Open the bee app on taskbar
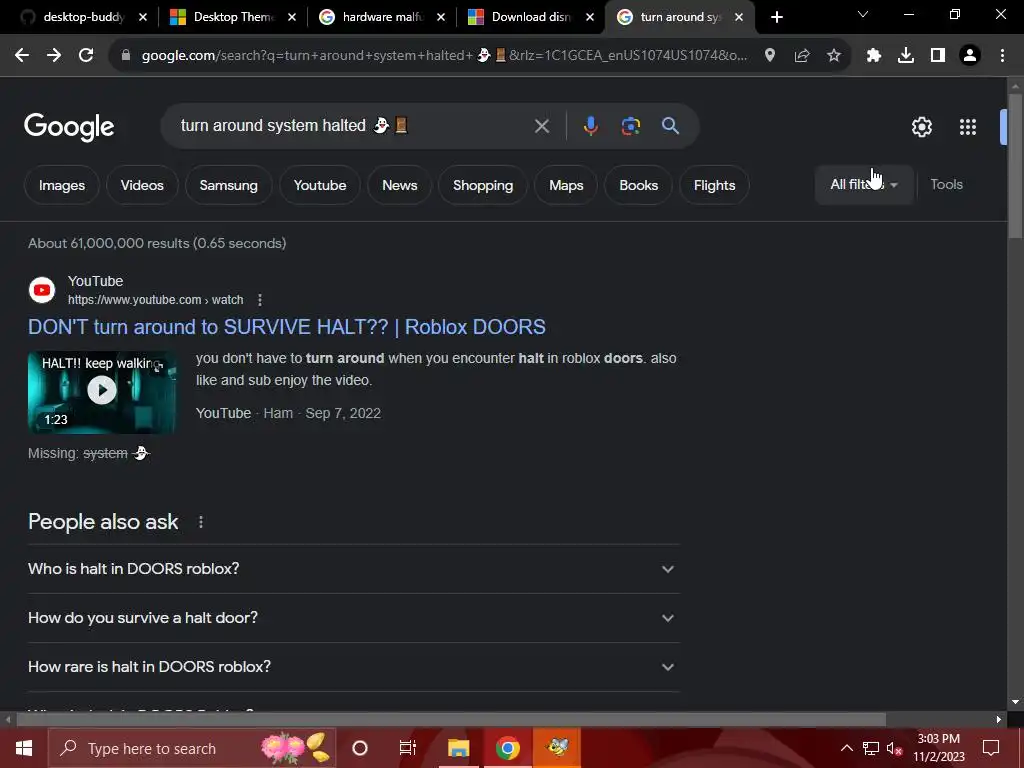The image size is (1024, 768). click(557, 748)
